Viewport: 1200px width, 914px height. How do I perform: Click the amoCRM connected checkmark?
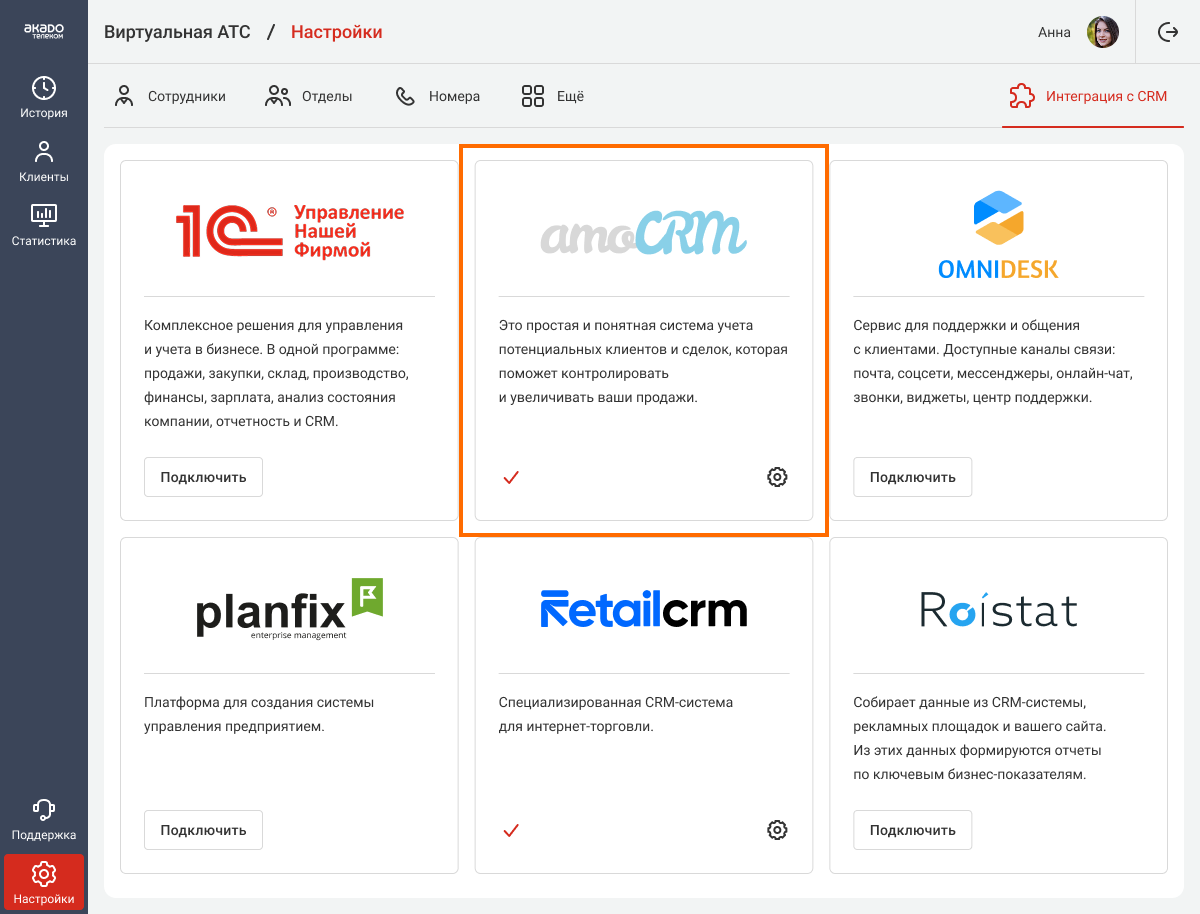tap(511, 477)
